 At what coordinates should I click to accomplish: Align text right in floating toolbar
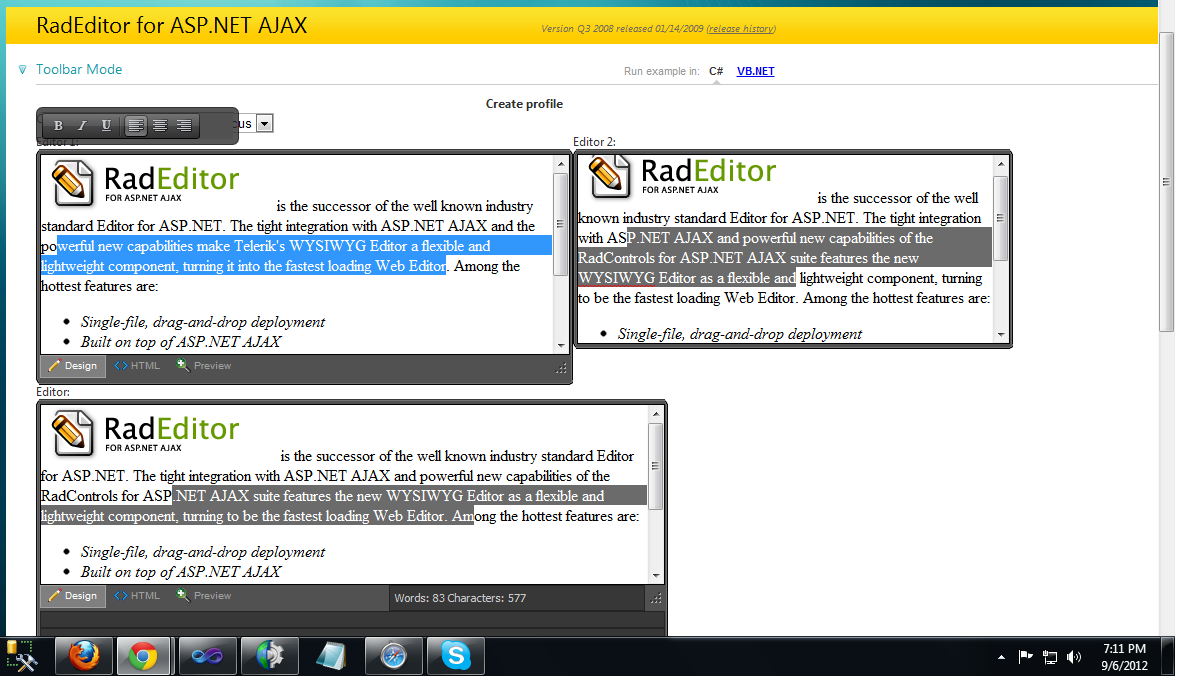coord(183,126)
